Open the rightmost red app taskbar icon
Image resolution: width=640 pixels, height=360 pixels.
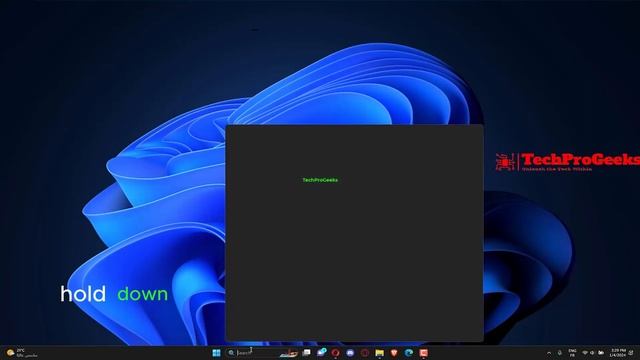click(423, 353)
